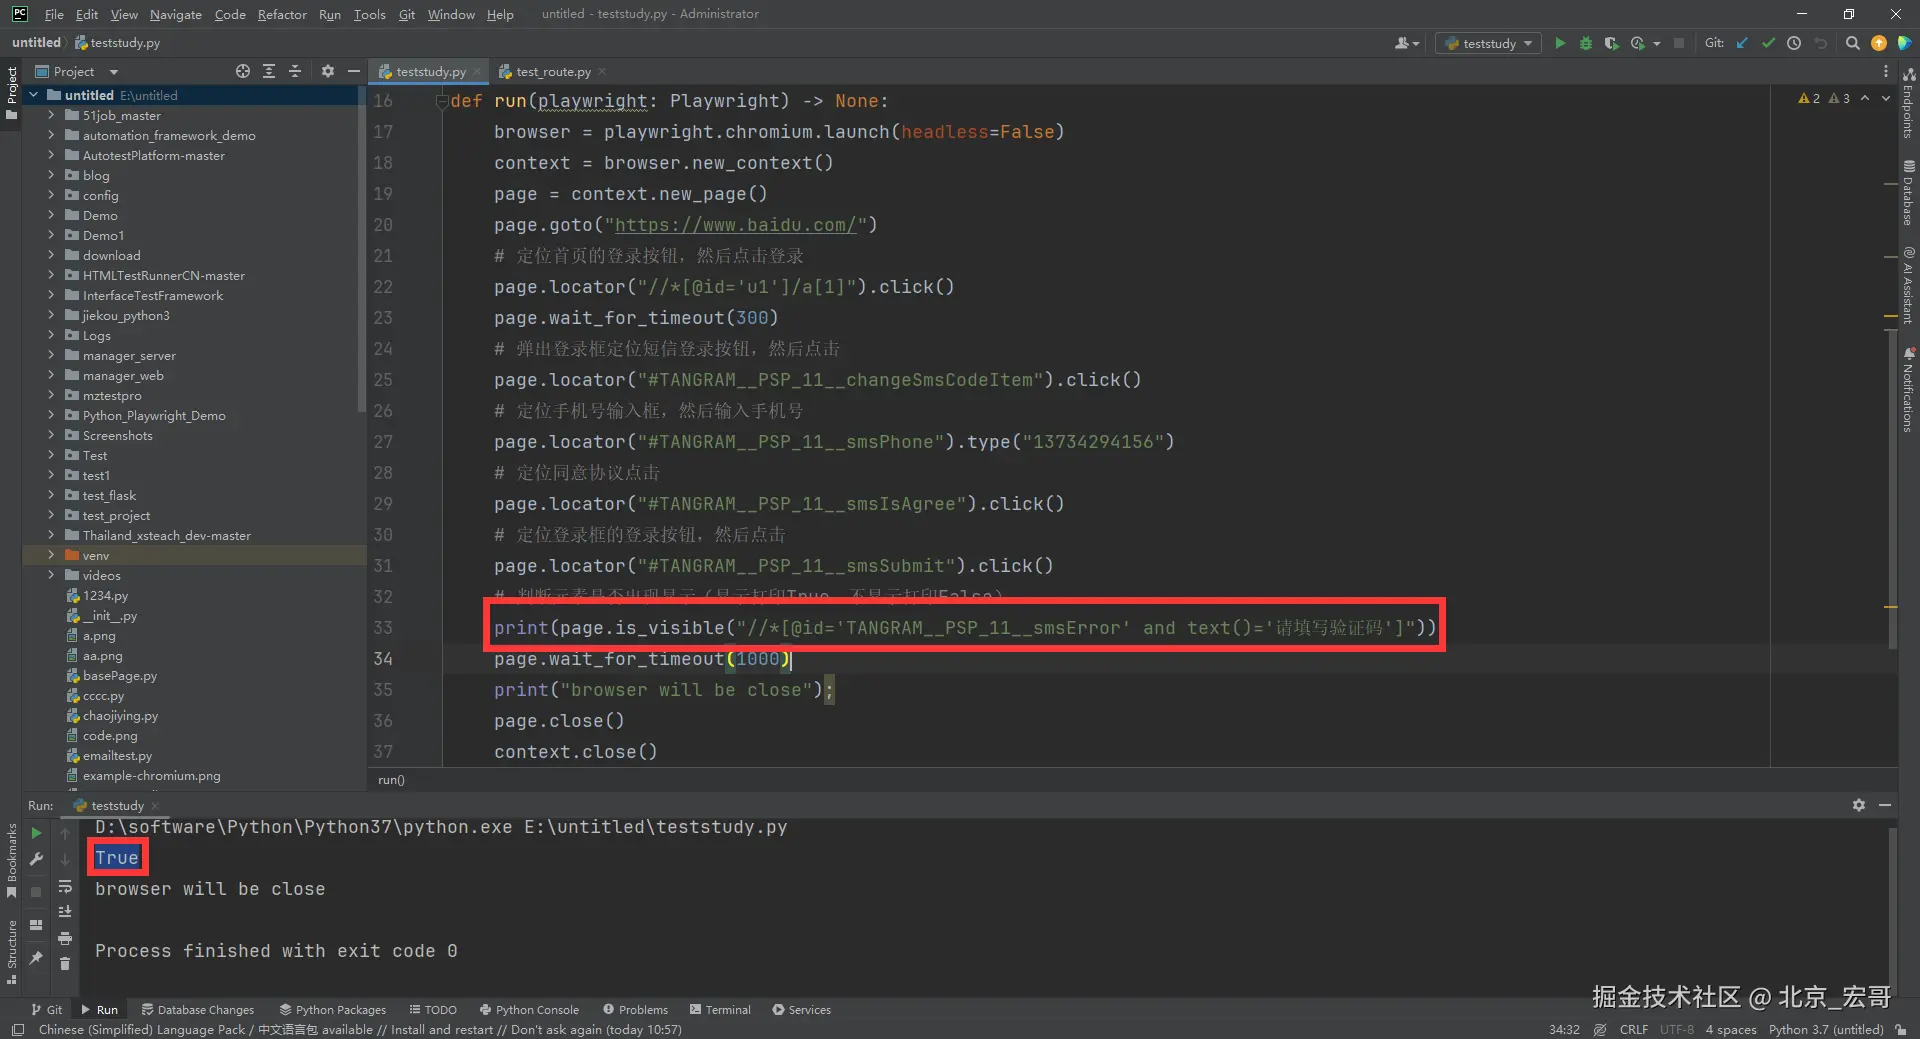Expand the venv folder
This screenshot has width=1920, height=1039.
[51, 555]
